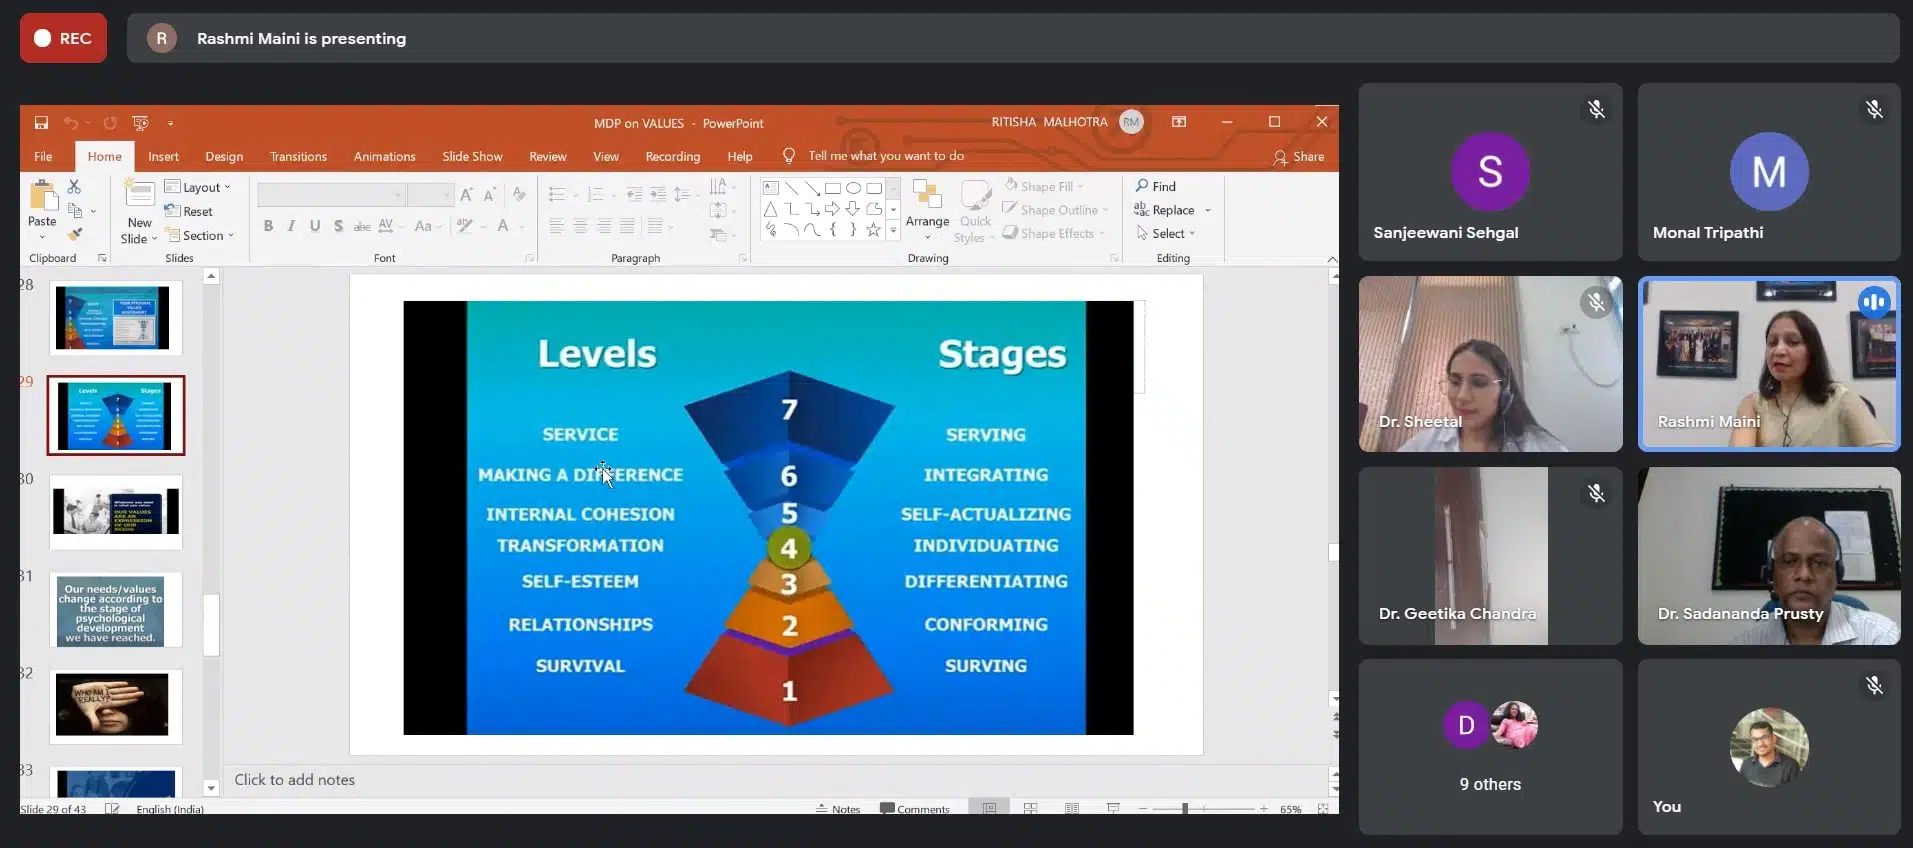Toggle the Comments pane in status bar

[914, 809]
